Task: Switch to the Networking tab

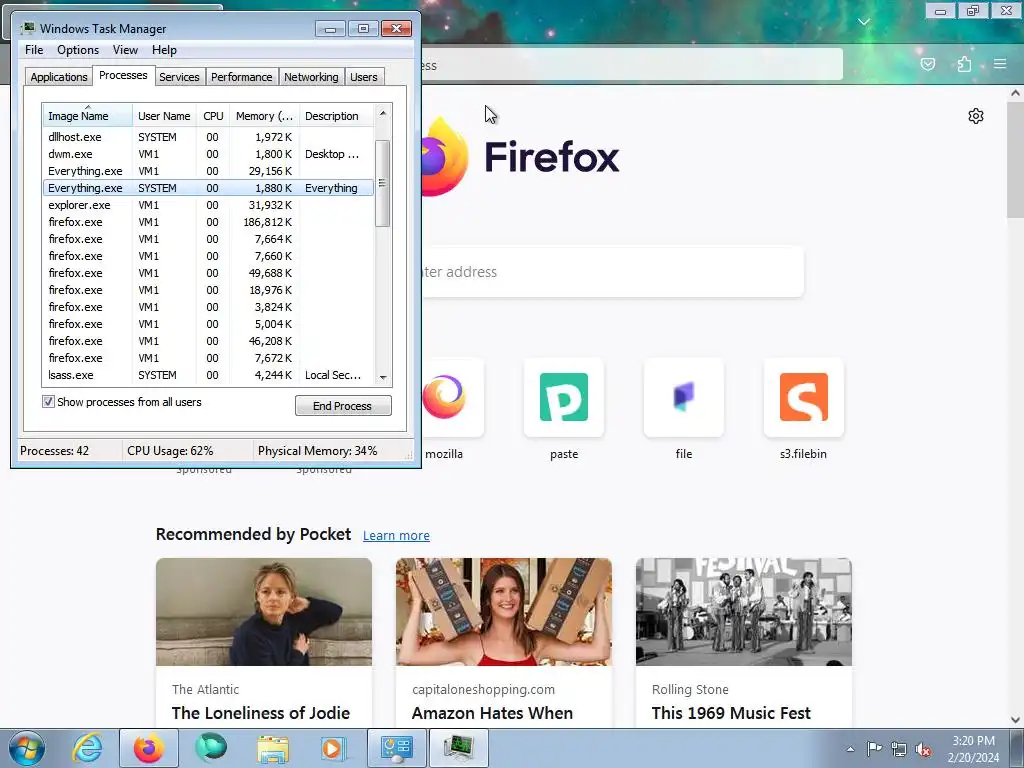Action: click(x=311, y=77)
